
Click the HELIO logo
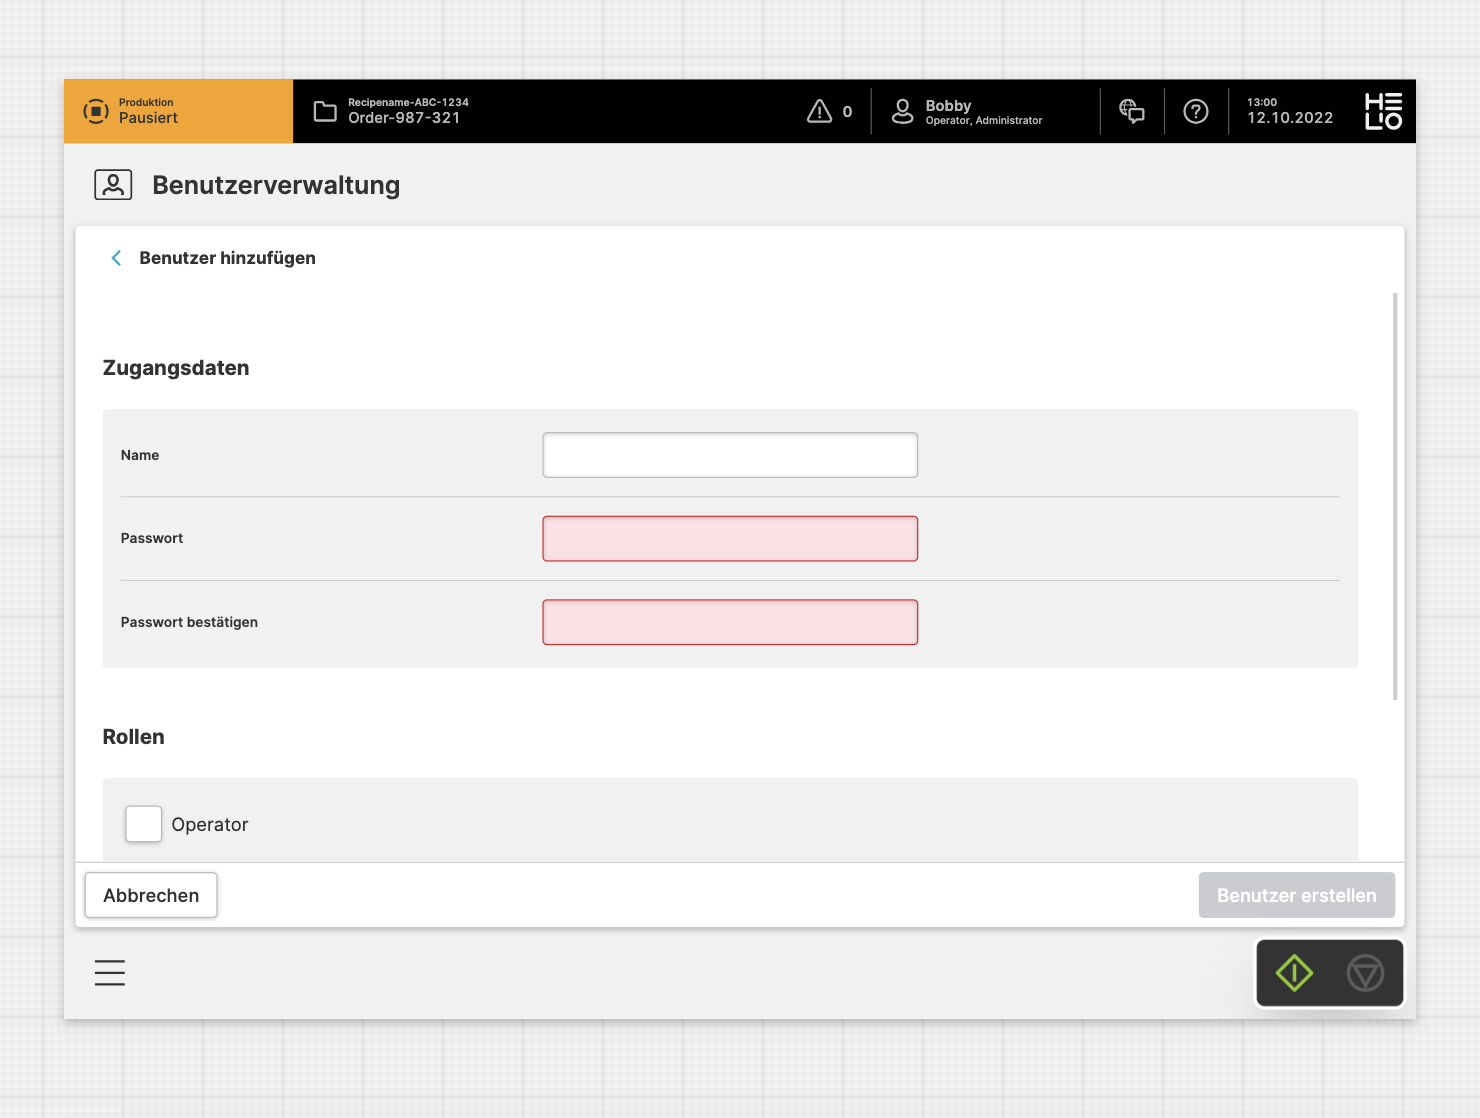coord(1383,111)
